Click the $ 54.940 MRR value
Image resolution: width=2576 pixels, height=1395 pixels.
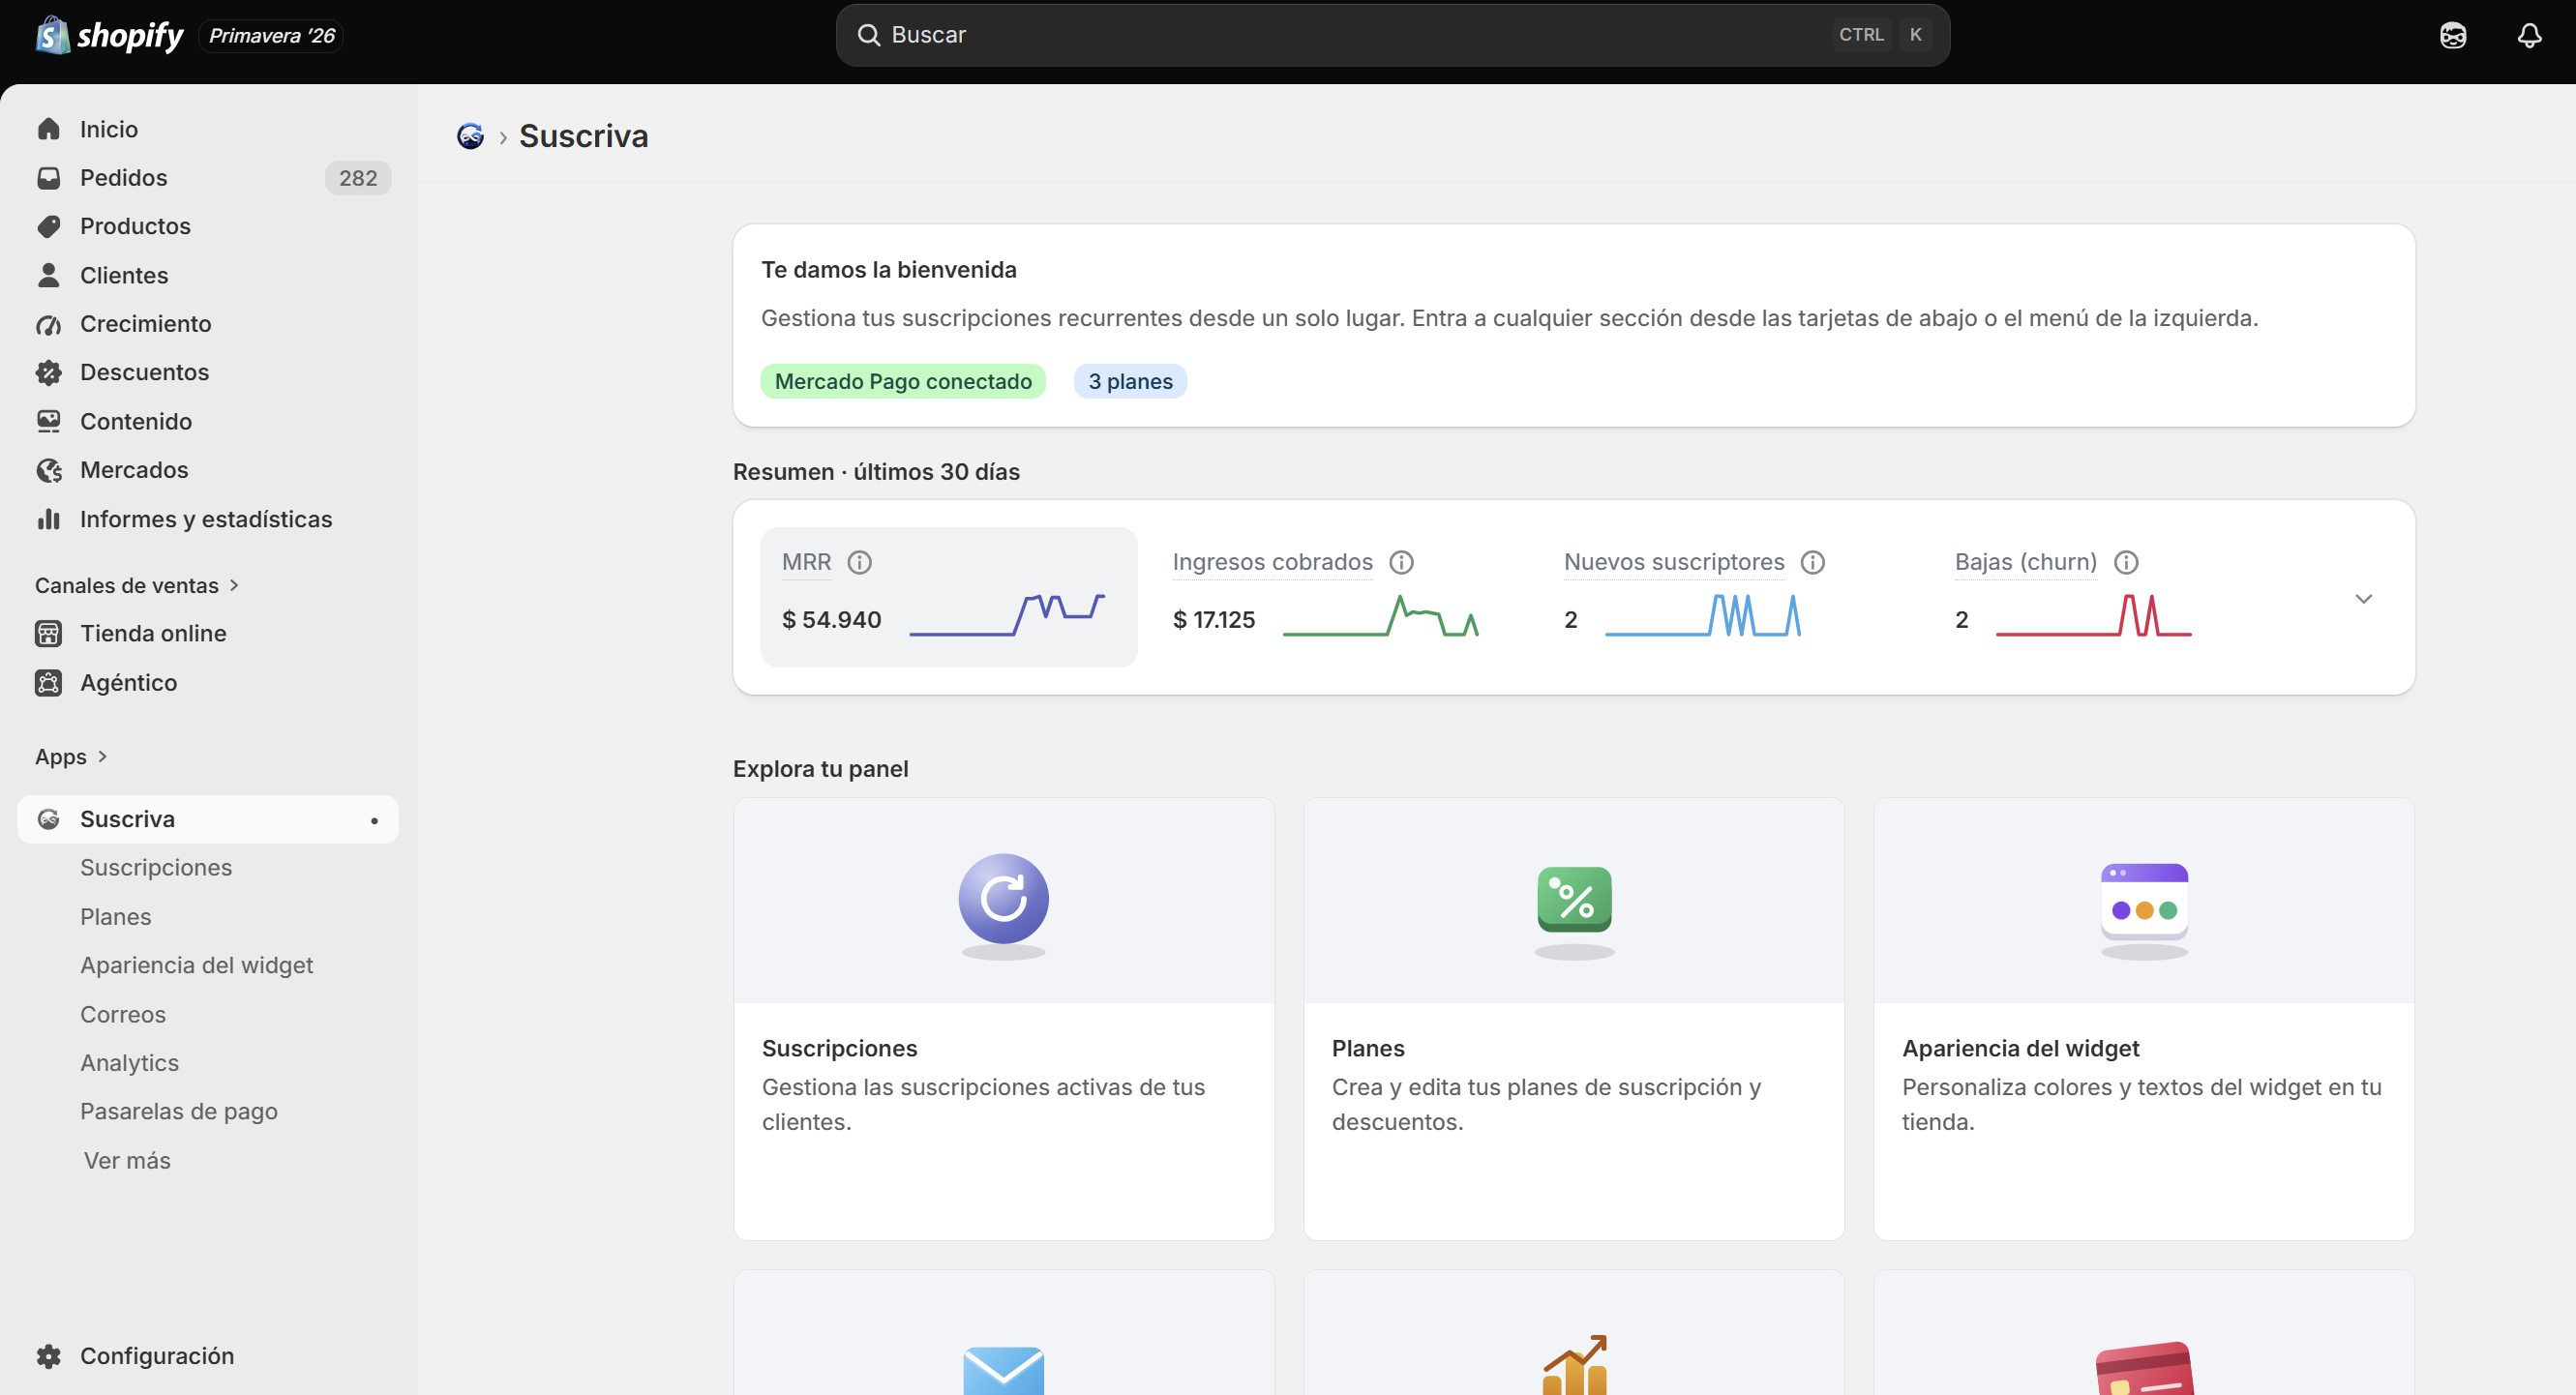coord(831,619)
